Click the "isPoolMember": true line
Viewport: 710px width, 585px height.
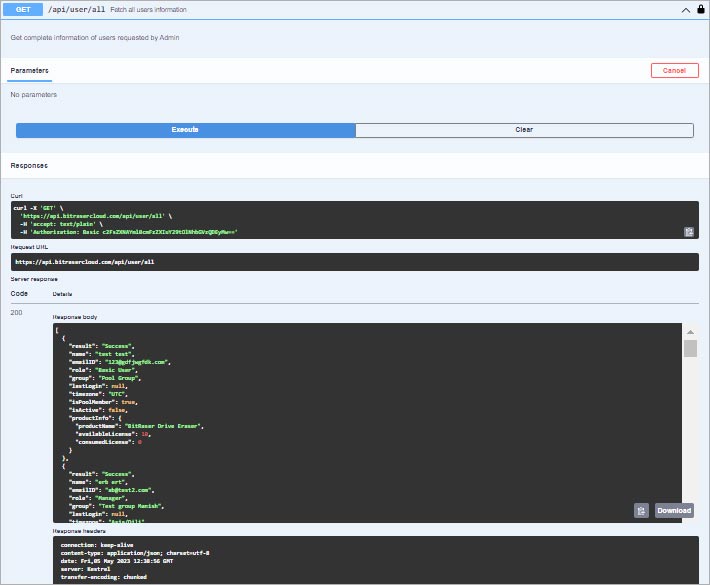coord(103,402)
